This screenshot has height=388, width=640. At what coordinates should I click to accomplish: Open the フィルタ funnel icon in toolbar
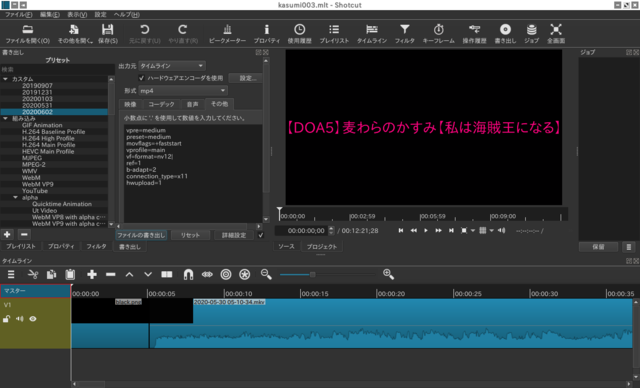tap(404, 33)
